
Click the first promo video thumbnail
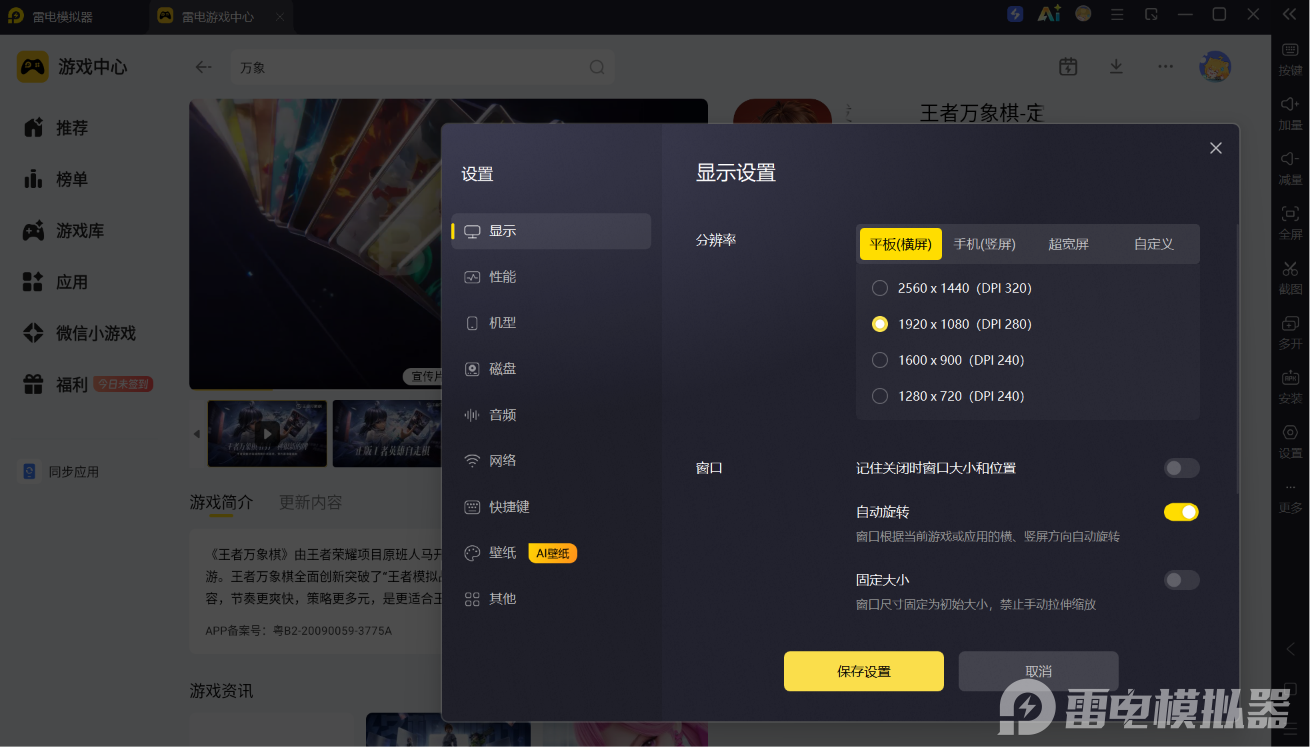267,434
